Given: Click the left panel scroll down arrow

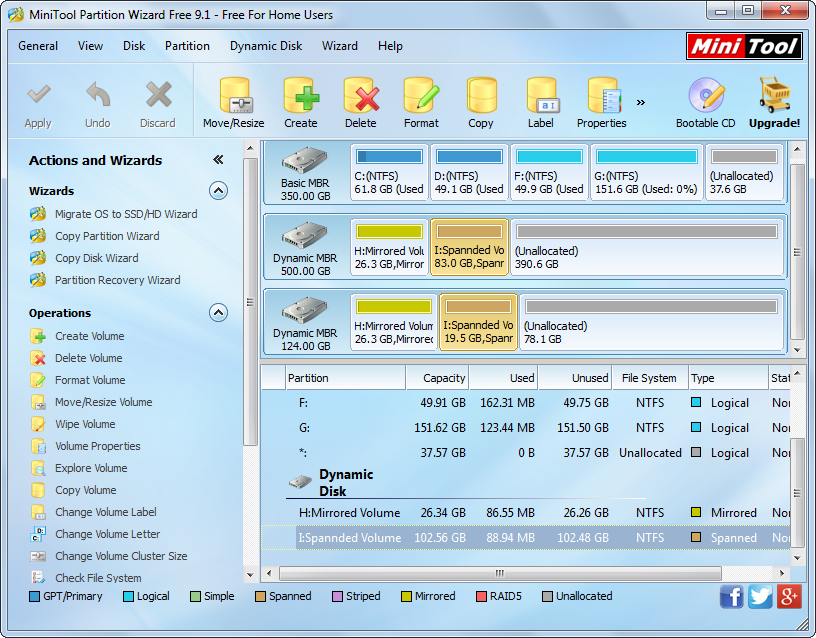Looking at the screenshot, I should [x=250, y=575].
